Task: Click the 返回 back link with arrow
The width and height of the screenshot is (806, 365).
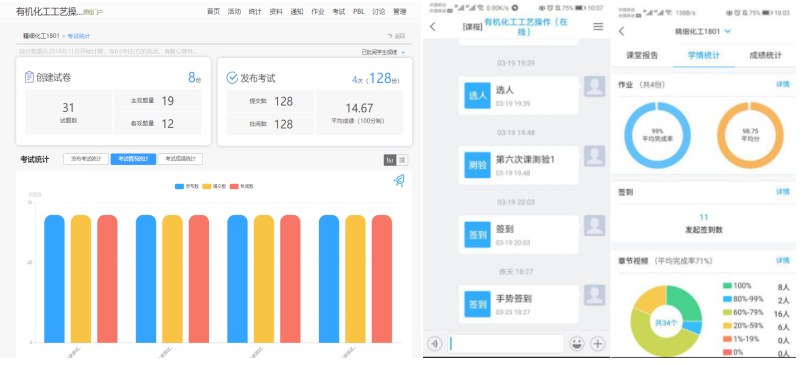Action: coord(396,36)
